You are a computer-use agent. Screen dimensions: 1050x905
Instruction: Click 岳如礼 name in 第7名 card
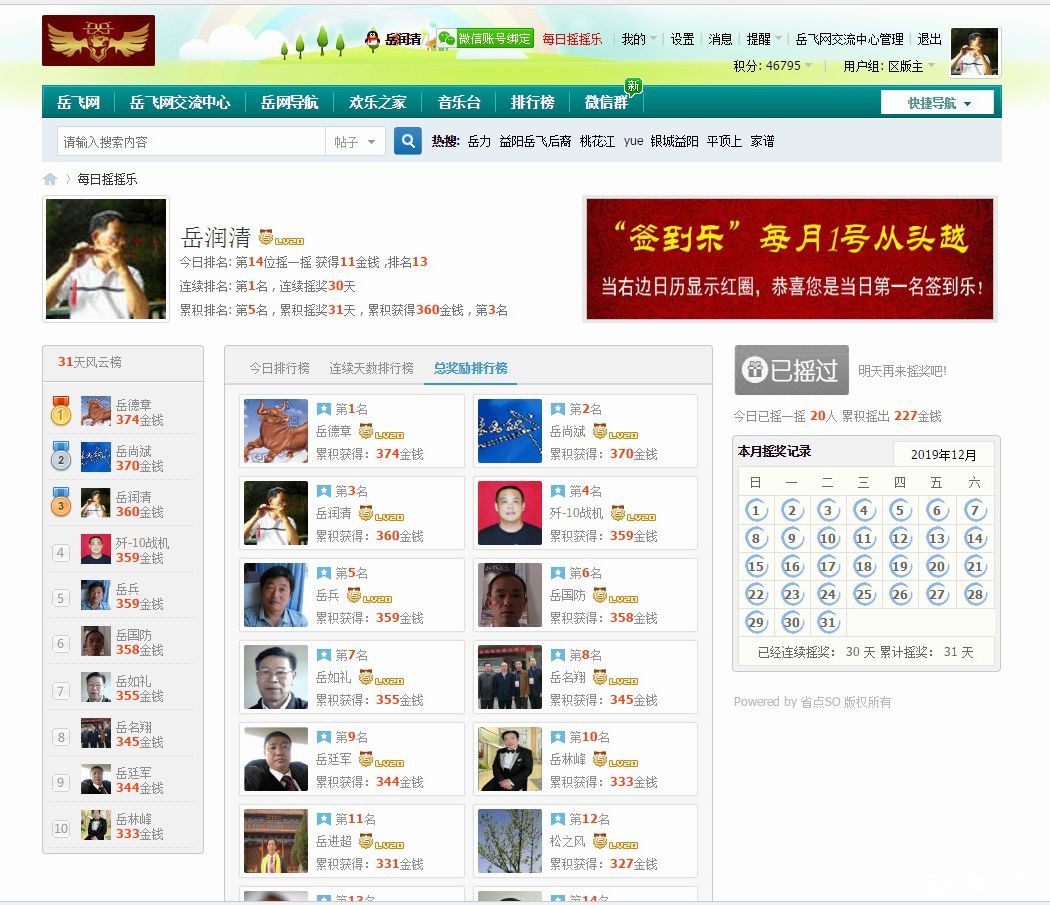tap(333, 677)
